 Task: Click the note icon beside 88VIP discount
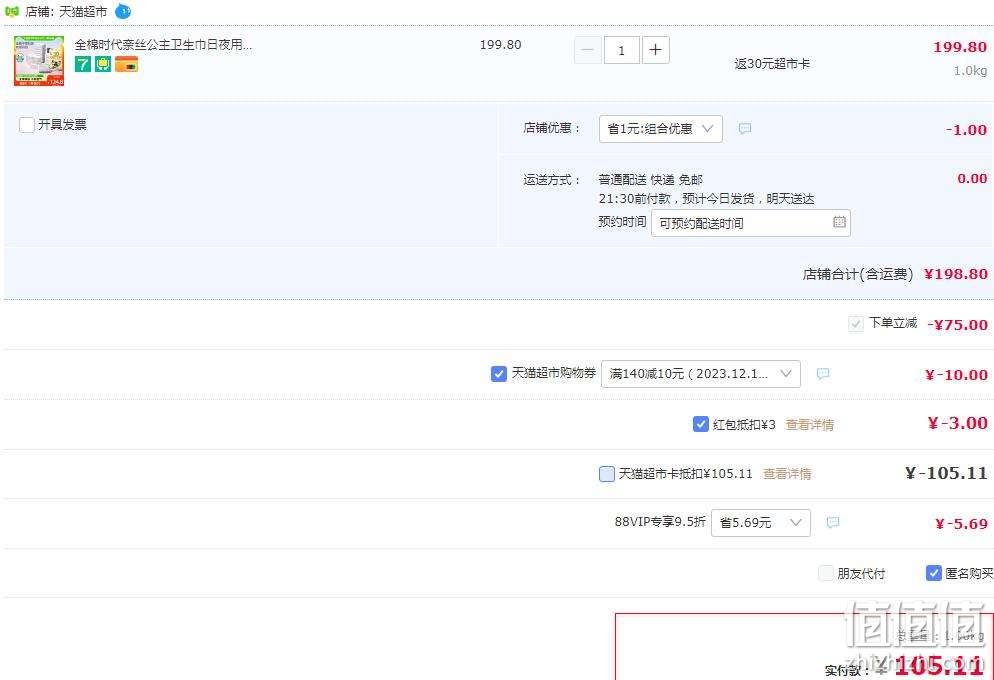tap(833, 522)
